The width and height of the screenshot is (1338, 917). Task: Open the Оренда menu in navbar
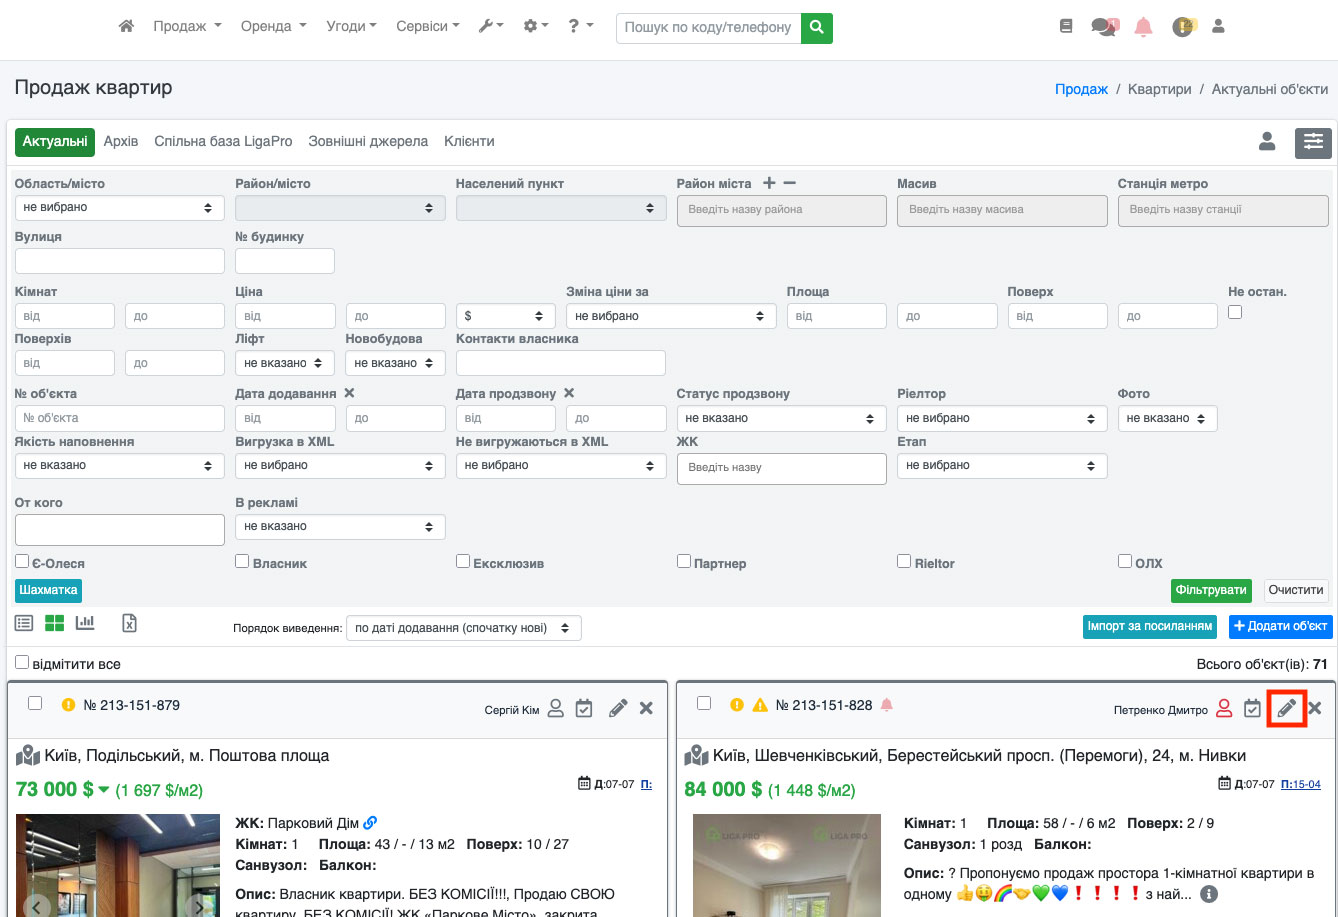point(273,27)
